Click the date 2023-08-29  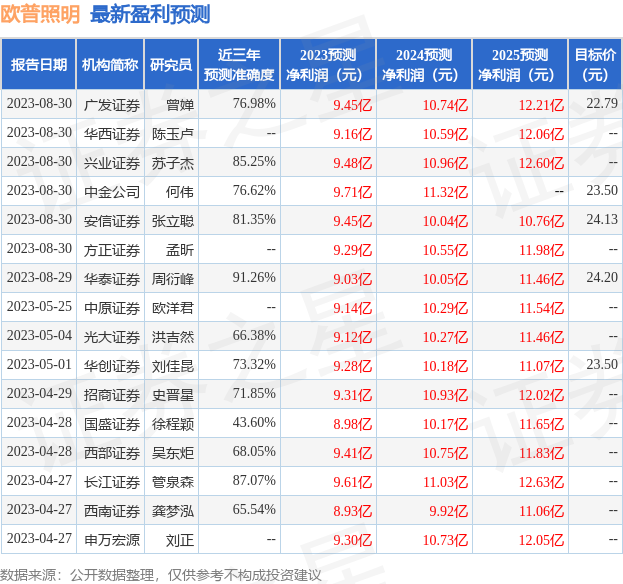pyautogui.click(x=39, y=277)
